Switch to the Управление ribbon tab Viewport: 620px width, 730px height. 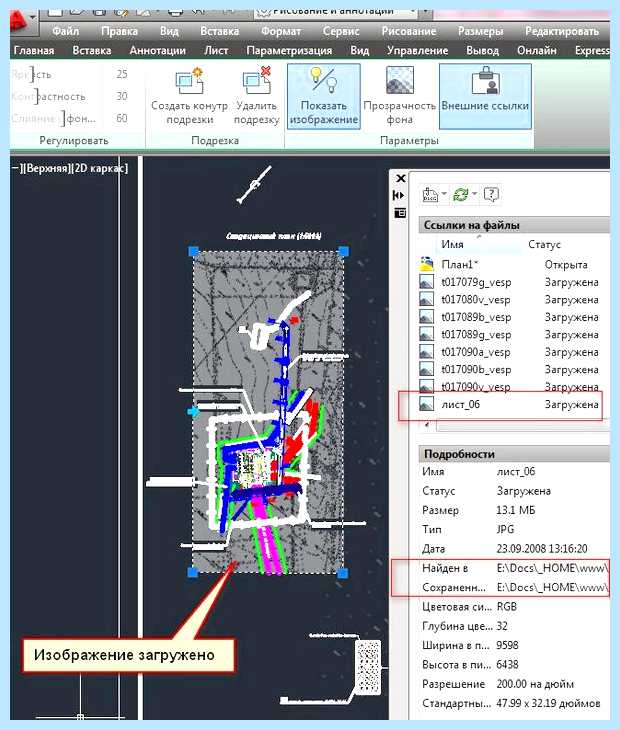417,50
